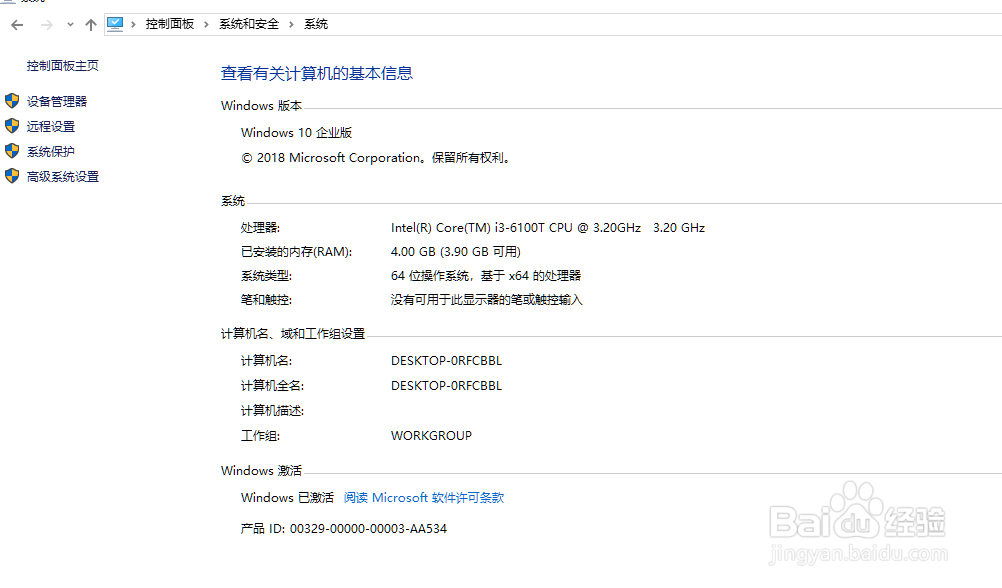Viewport: 1002px width, 588px height.
Task: Open 系统保护 settings
Action: [50, 151]
